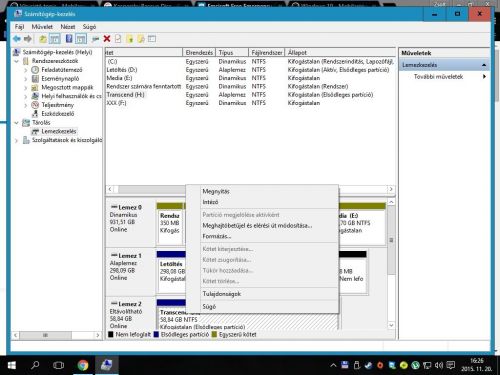500x375 pixels.
Task: Collapse the Rendszereszközök tree node
Action: 16,61
